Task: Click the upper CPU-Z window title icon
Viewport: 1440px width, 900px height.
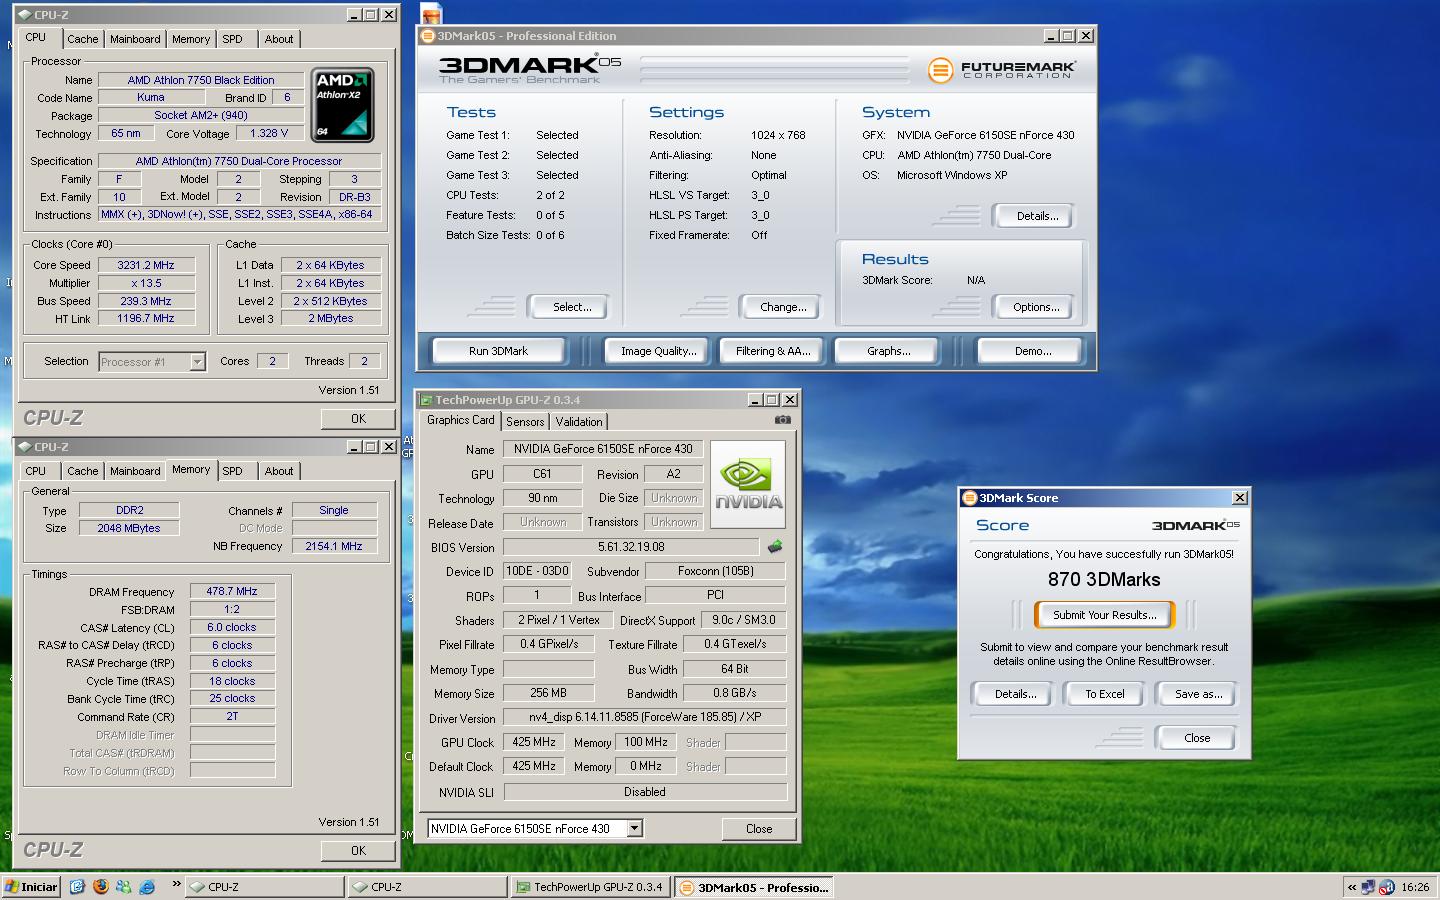Action: coord(25,15)
